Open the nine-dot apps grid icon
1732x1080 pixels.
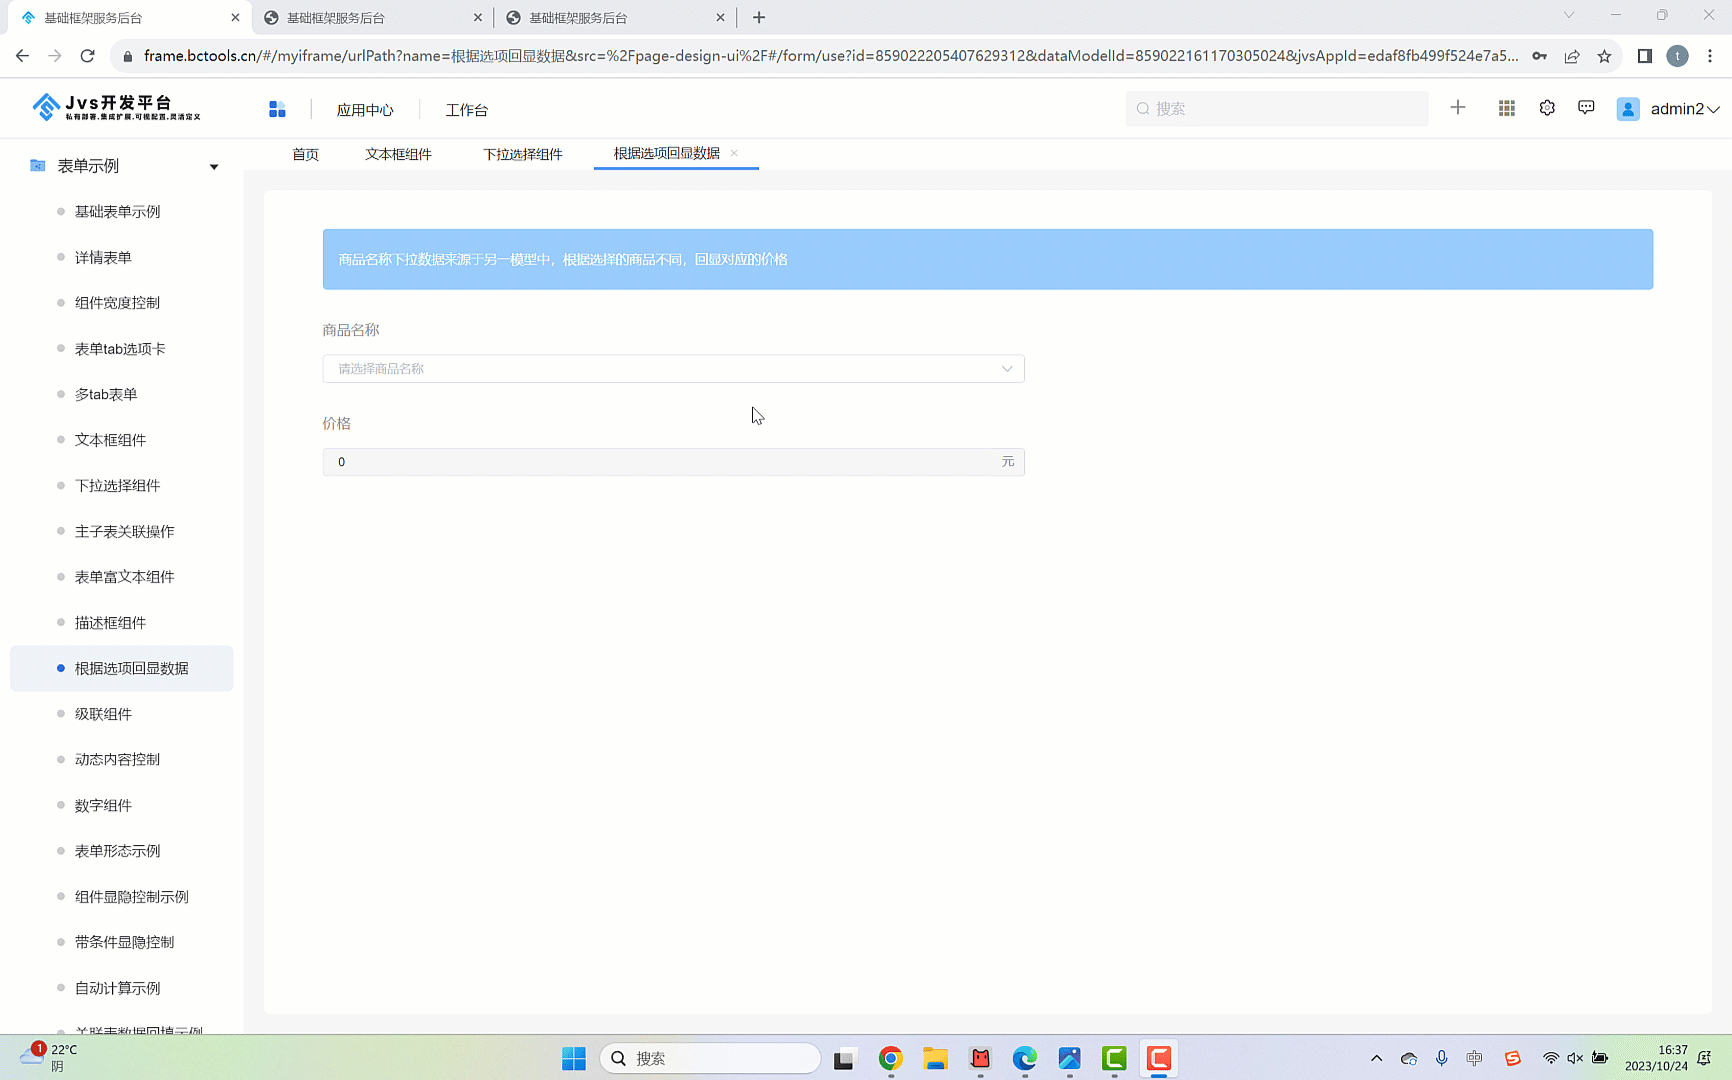coord(1507,108)
